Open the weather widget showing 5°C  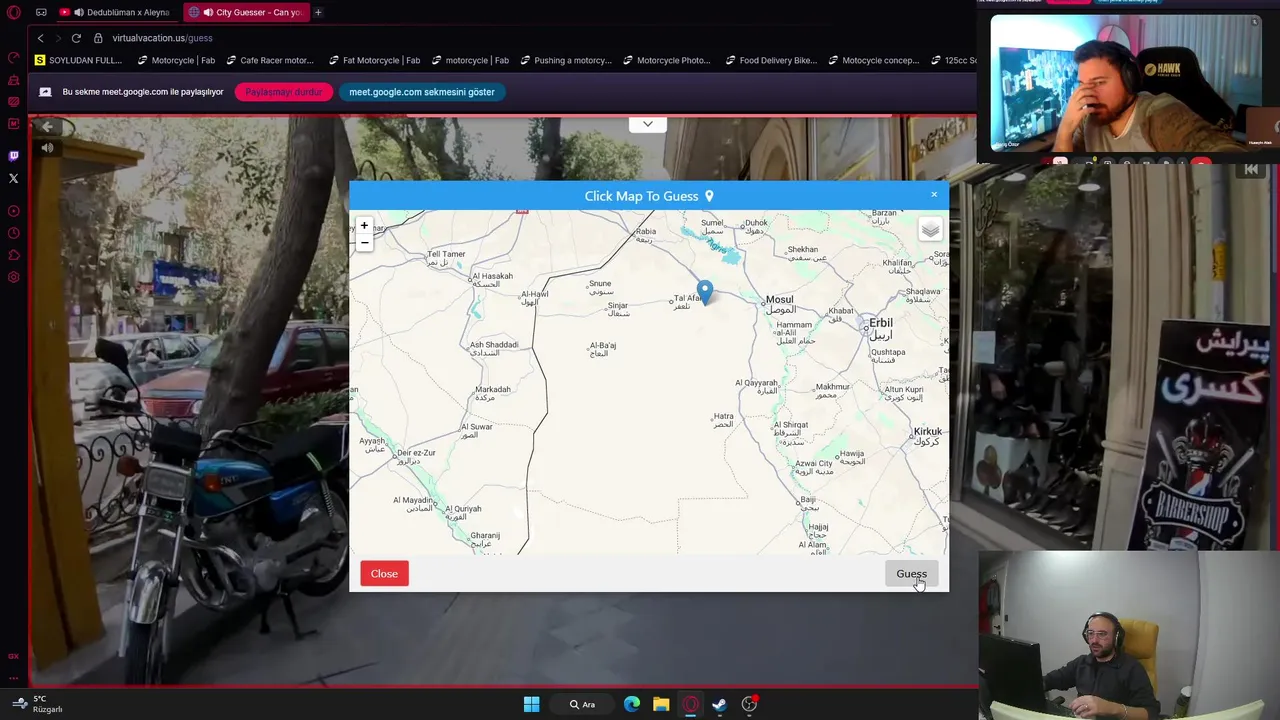coord(38,704)
